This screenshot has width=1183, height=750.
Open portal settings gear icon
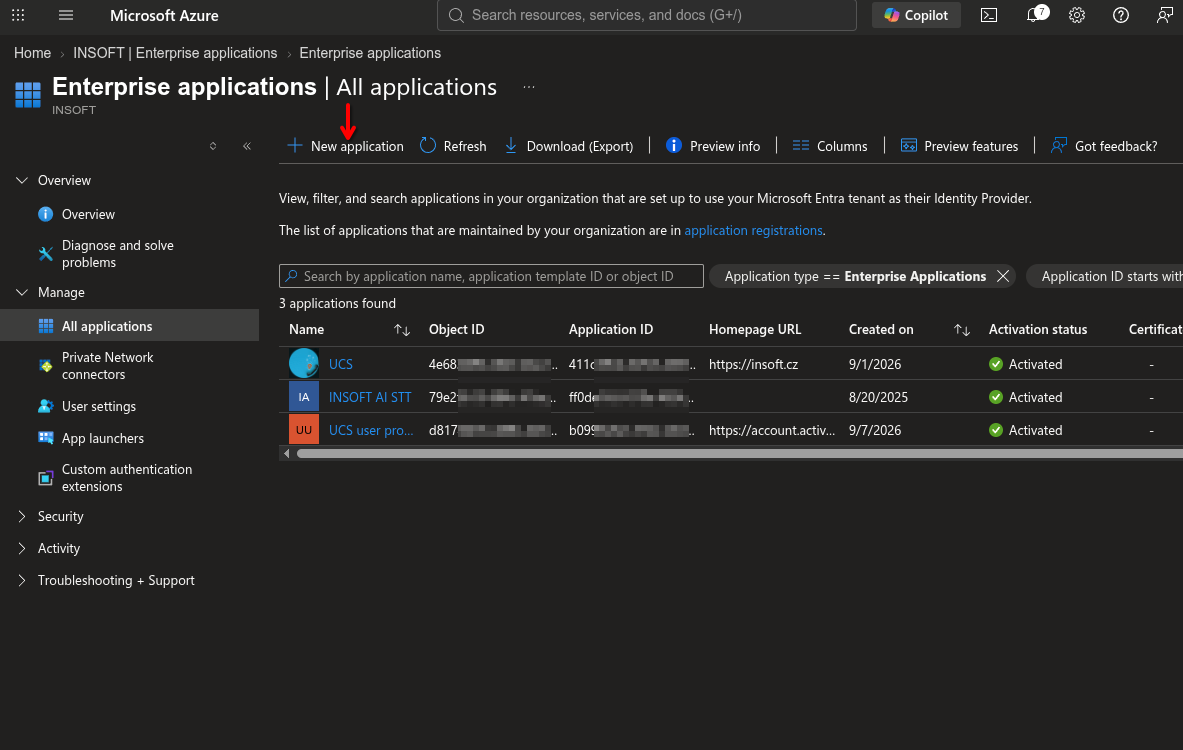tap(1077, 15)
